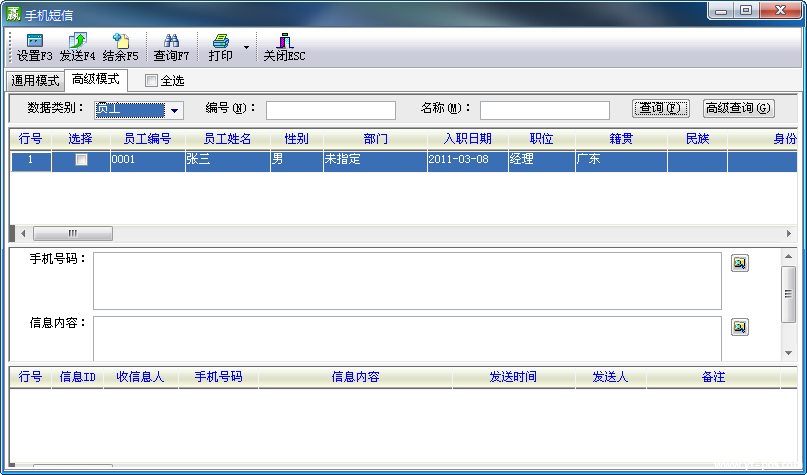Screen dimensions: 807x475
Task: Open the 打印 dropdown arrow
Action: pos(246,47)
